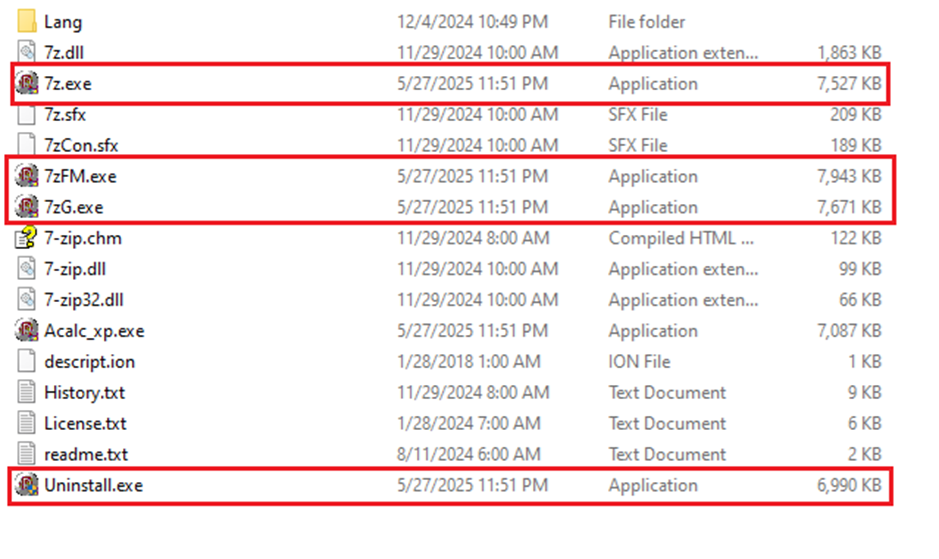Click the 209 KB size of 7z.sfx
This screenshot has width=939, height=559.
click(x=856, y=114)
